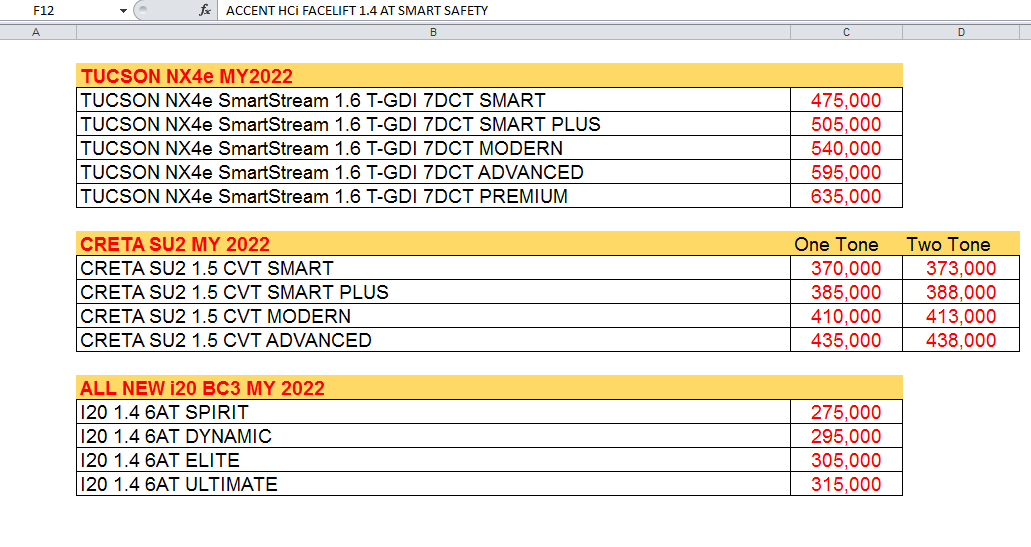
Task: Select column B header
Action: [433, 32]
